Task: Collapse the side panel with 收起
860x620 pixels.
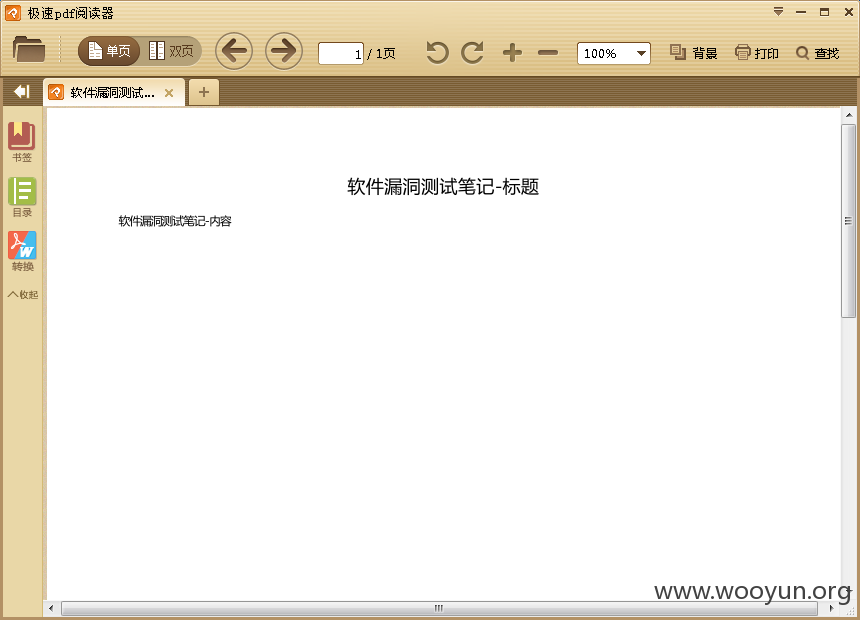Action: coord(22,295)
